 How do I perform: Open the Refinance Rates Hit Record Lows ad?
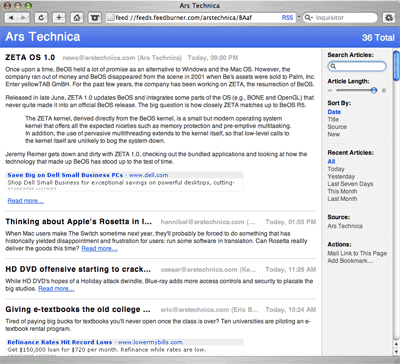[60, 342]
